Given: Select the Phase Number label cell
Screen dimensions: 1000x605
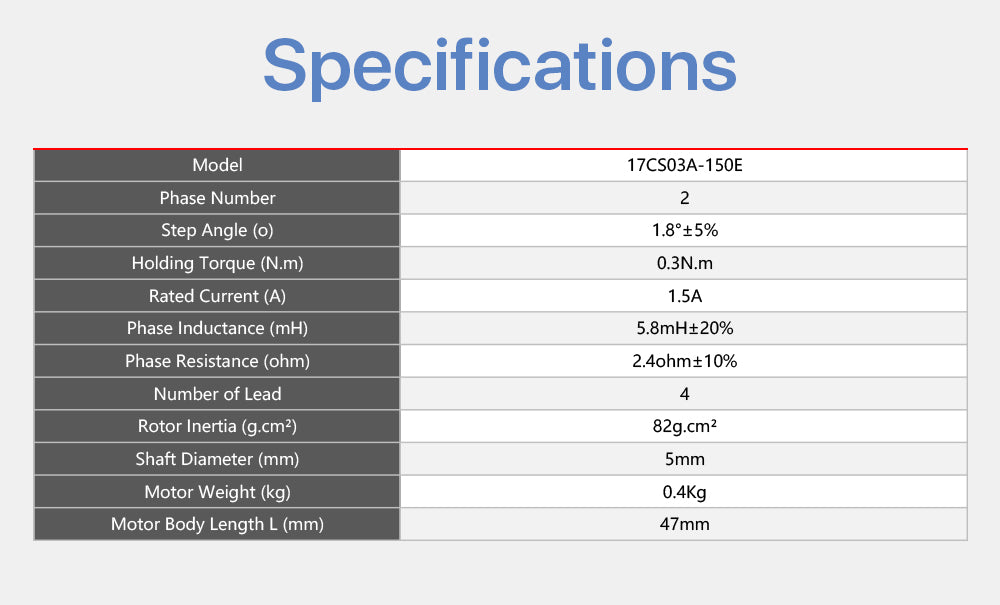Looking at the screenshot, I should [x=217, y=198].
